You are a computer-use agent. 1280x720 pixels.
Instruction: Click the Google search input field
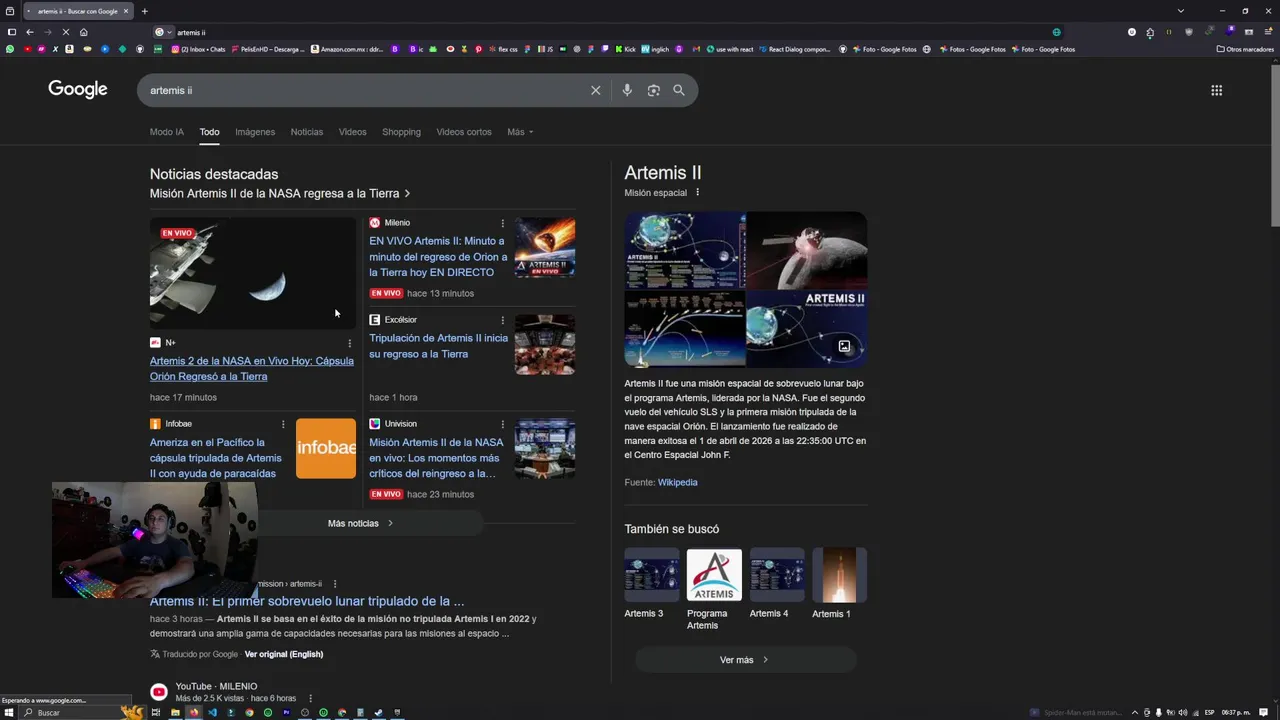pyautogui.click(x=365, y=90)
